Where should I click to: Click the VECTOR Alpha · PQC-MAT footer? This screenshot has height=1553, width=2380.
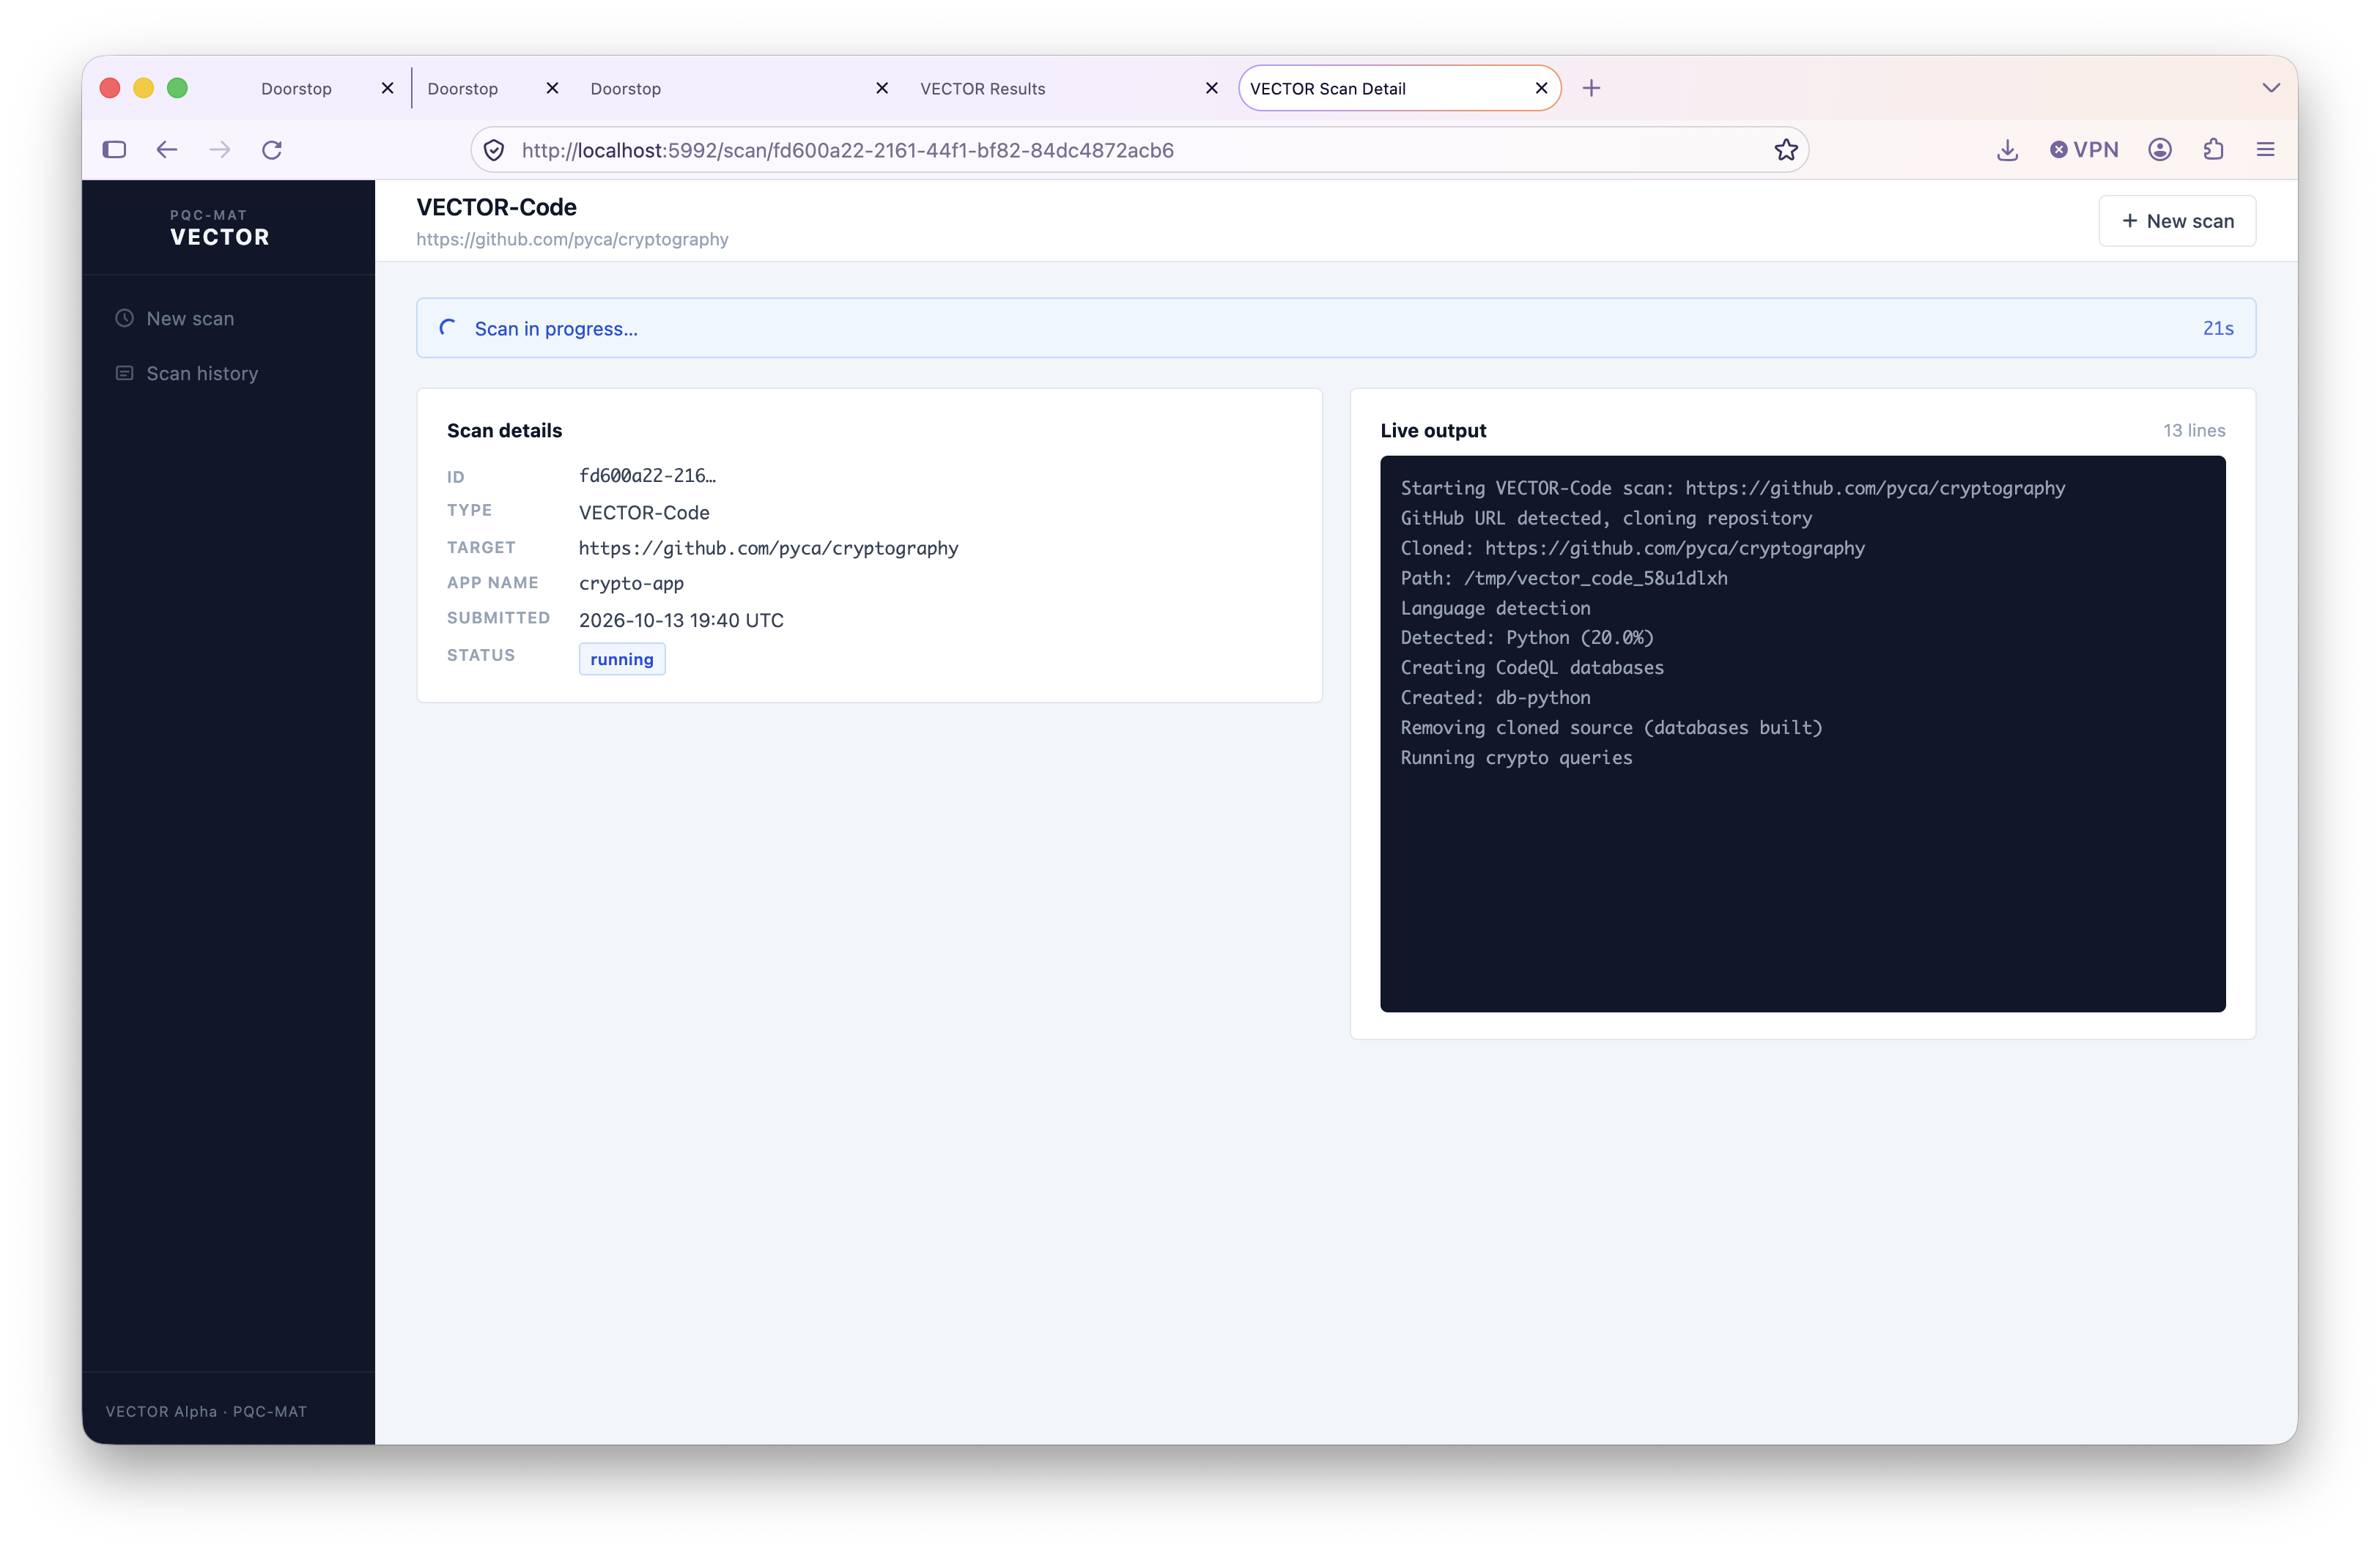[206, 1411]
